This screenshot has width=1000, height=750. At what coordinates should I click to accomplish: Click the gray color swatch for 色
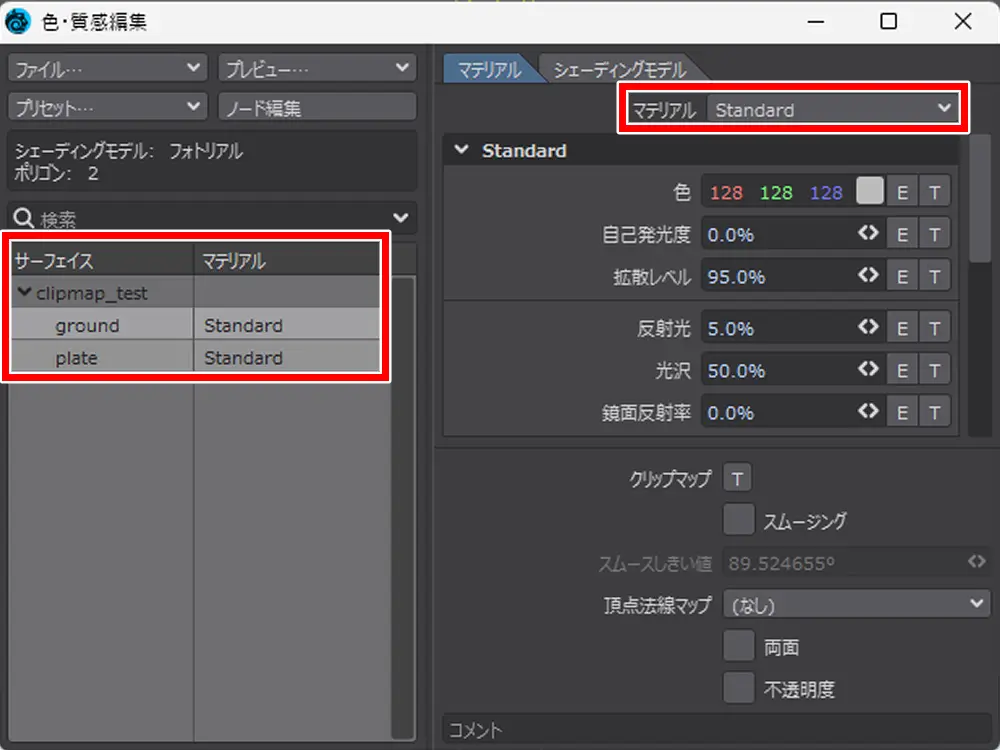[870, 192]
